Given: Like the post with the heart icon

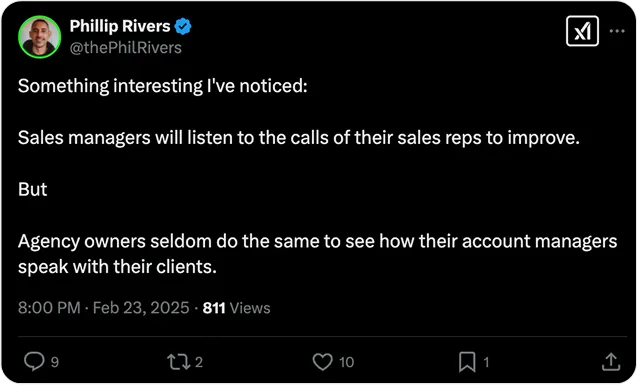Looking at the screenshot, I should 323,361.
